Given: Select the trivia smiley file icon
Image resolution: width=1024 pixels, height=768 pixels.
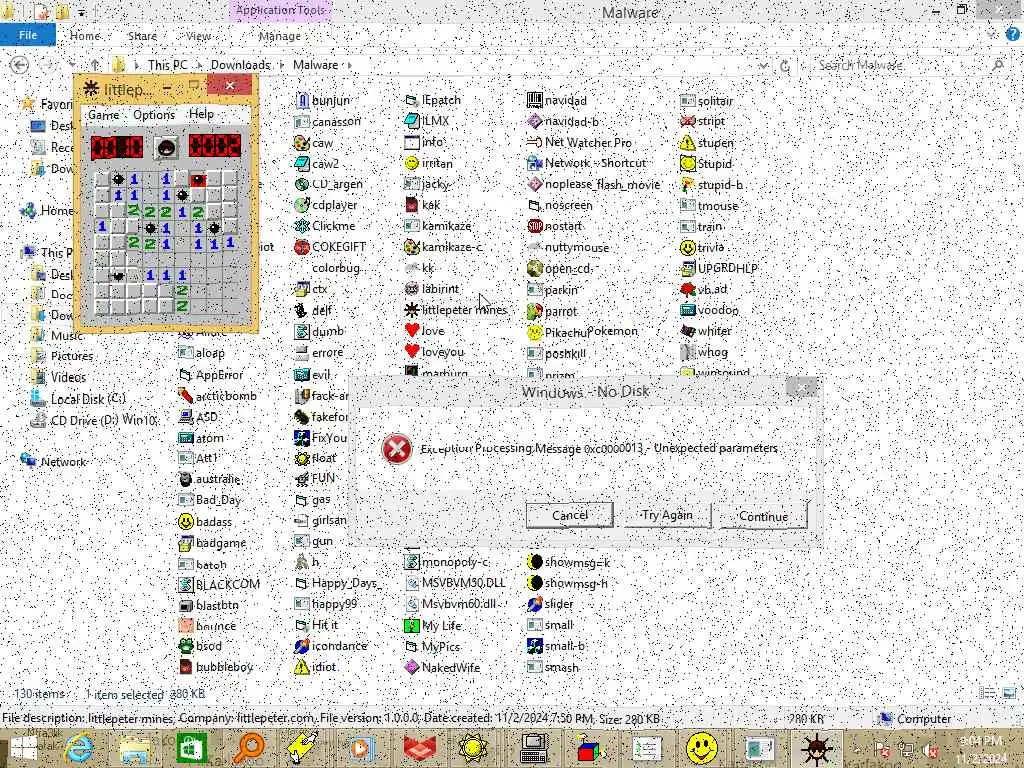Looking at the screenshot, I should pyautogui.click(x=687, y=248).
